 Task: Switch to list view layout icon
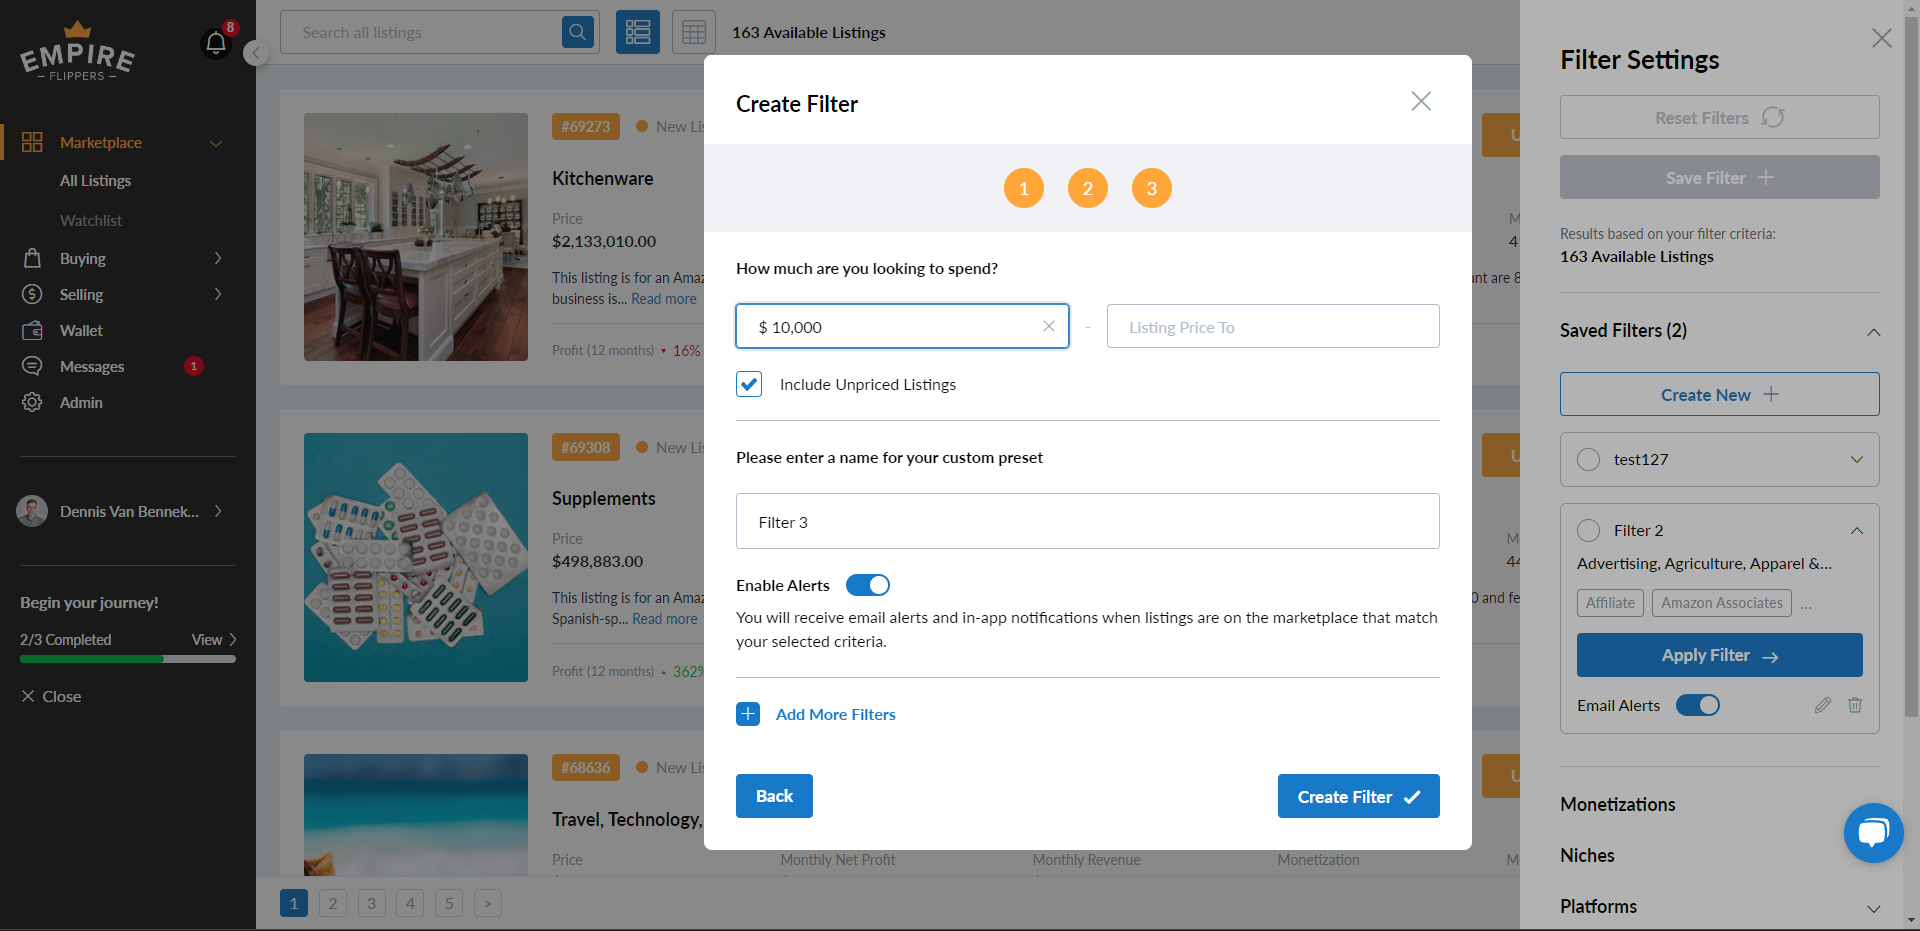point(638,33)
